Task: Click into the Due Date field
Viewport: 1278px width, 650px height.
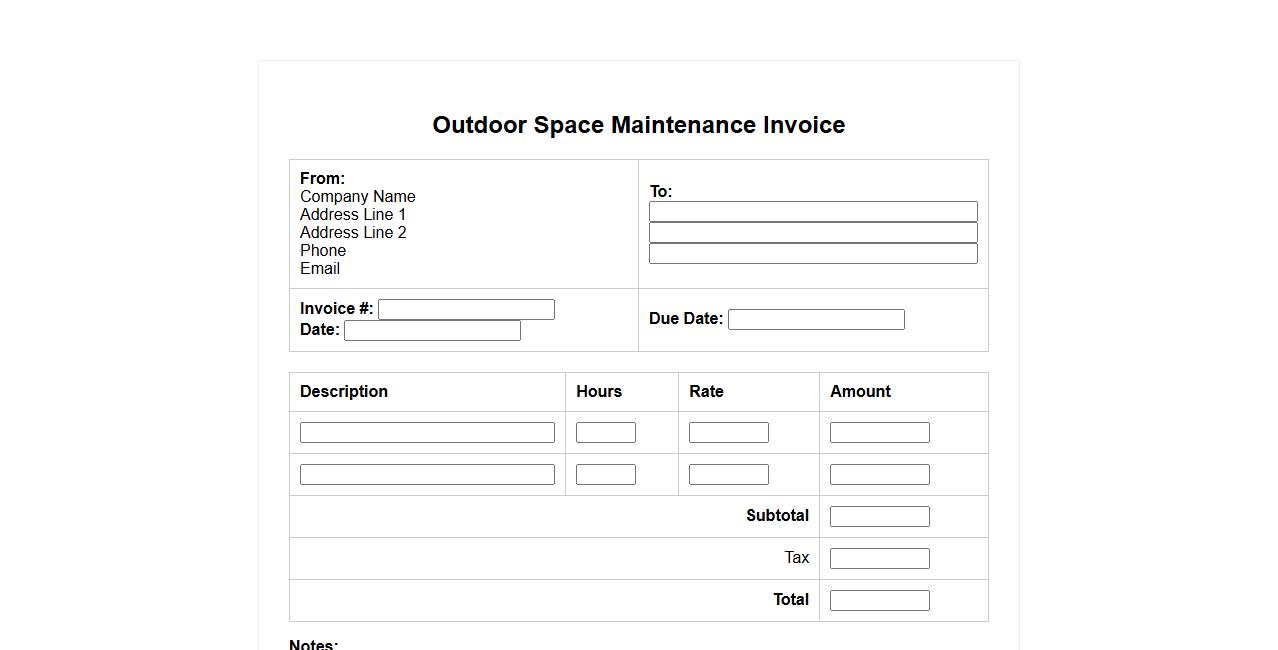Action: [816, 320]
